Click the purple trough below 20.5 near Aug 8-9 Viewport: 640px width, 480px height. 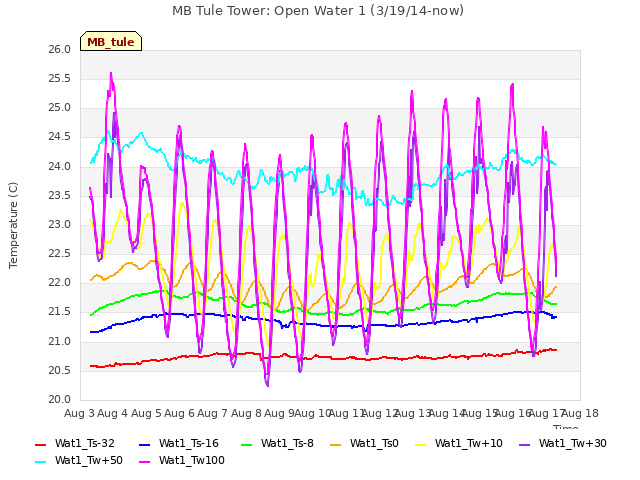(267, 384)
